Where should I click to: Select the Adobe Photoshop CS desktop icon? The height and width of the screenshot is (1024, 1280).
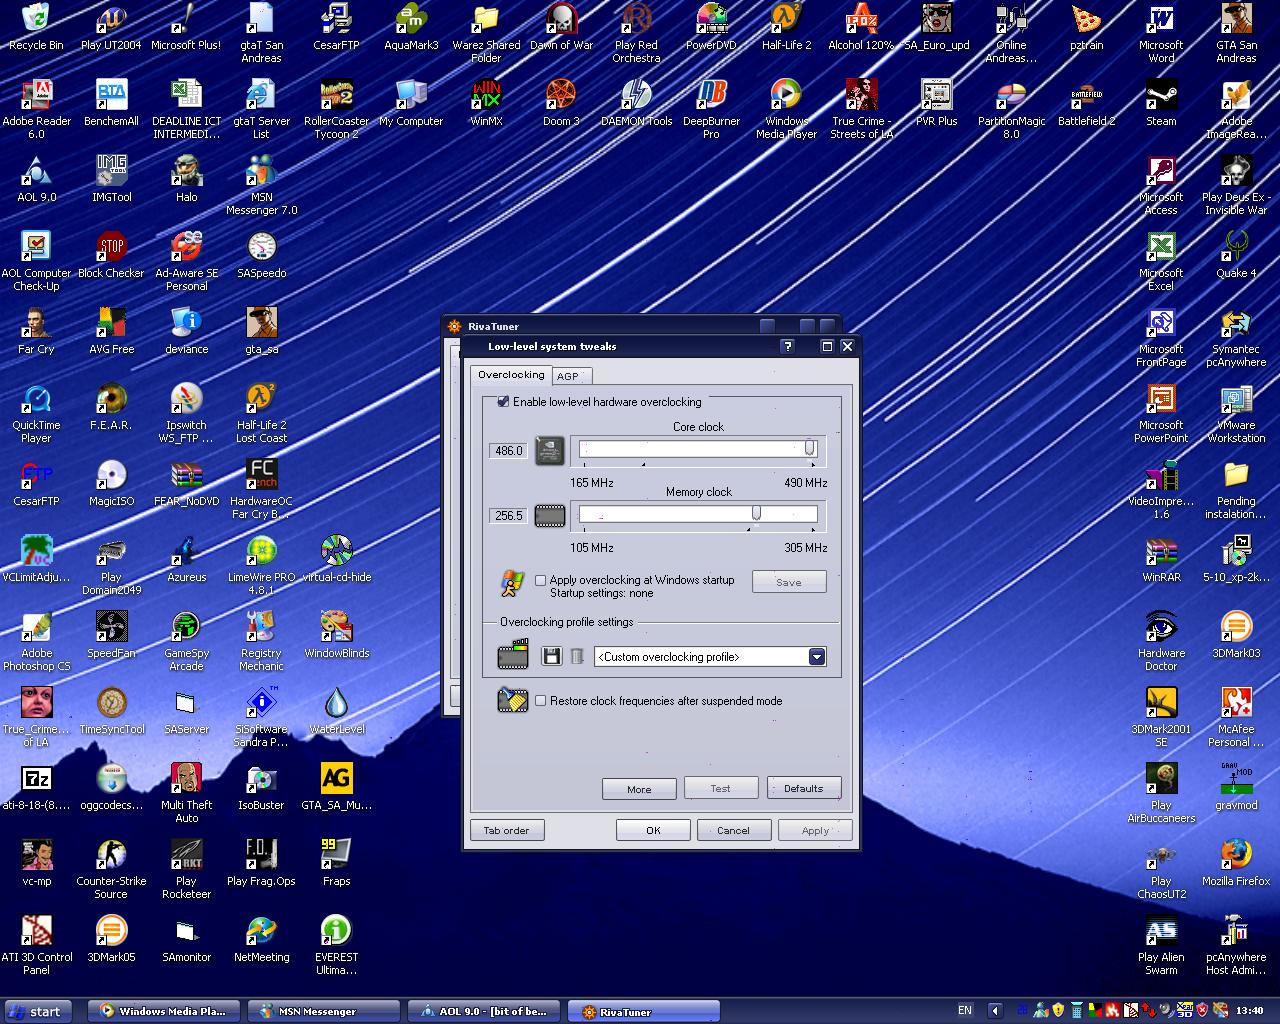click(x=36, y=641)
